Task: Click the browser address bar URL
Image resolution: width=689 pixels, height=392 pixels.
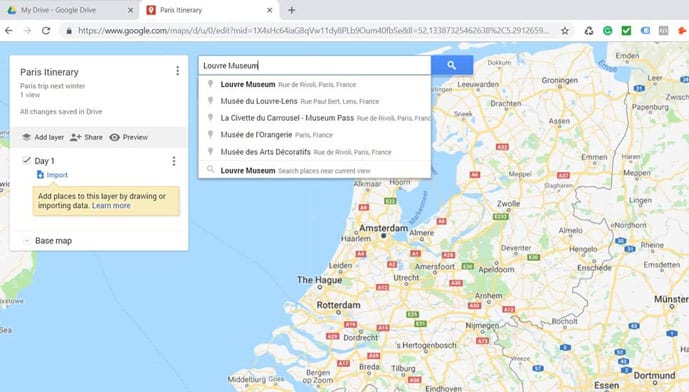Action: pyautogui.click(x=313, y=31)
